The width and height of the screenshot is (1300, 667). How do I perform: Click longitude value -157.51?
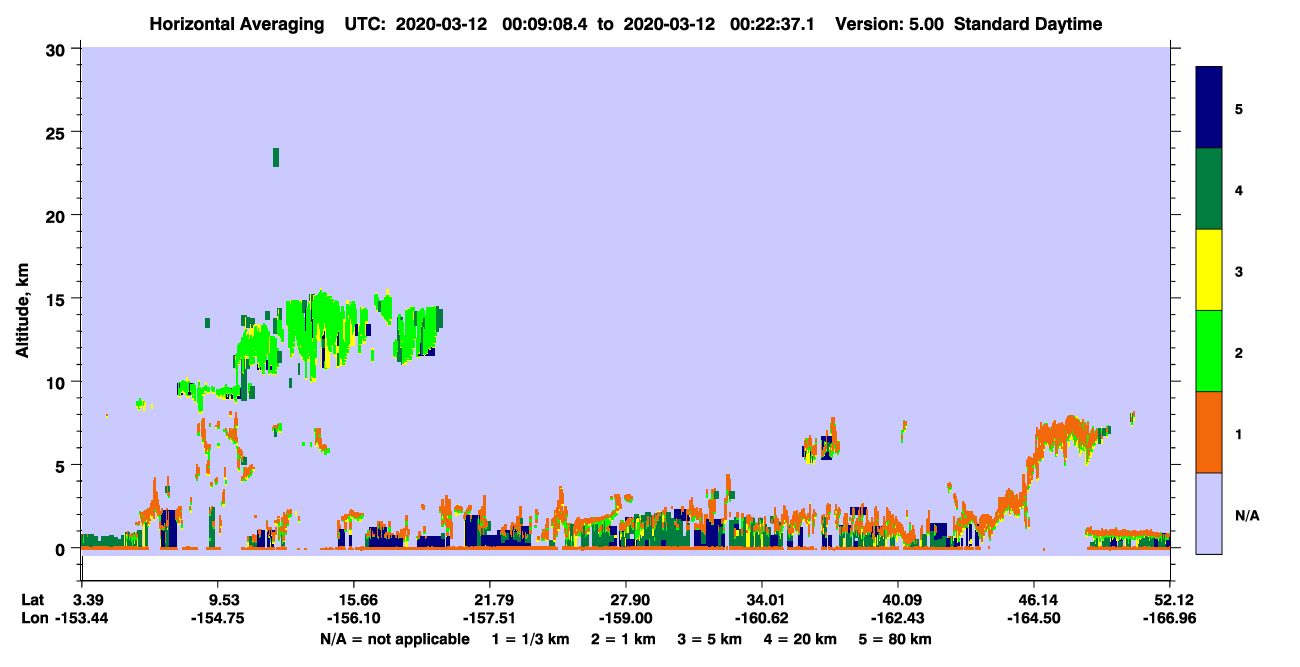click(x=491, y=619)
